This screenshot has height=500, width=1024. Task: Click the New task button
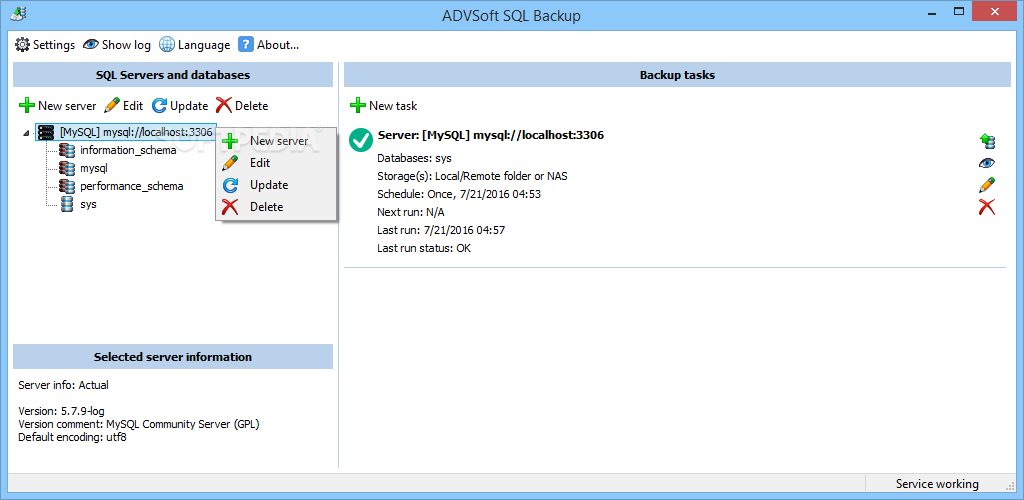tap(383, 106)
